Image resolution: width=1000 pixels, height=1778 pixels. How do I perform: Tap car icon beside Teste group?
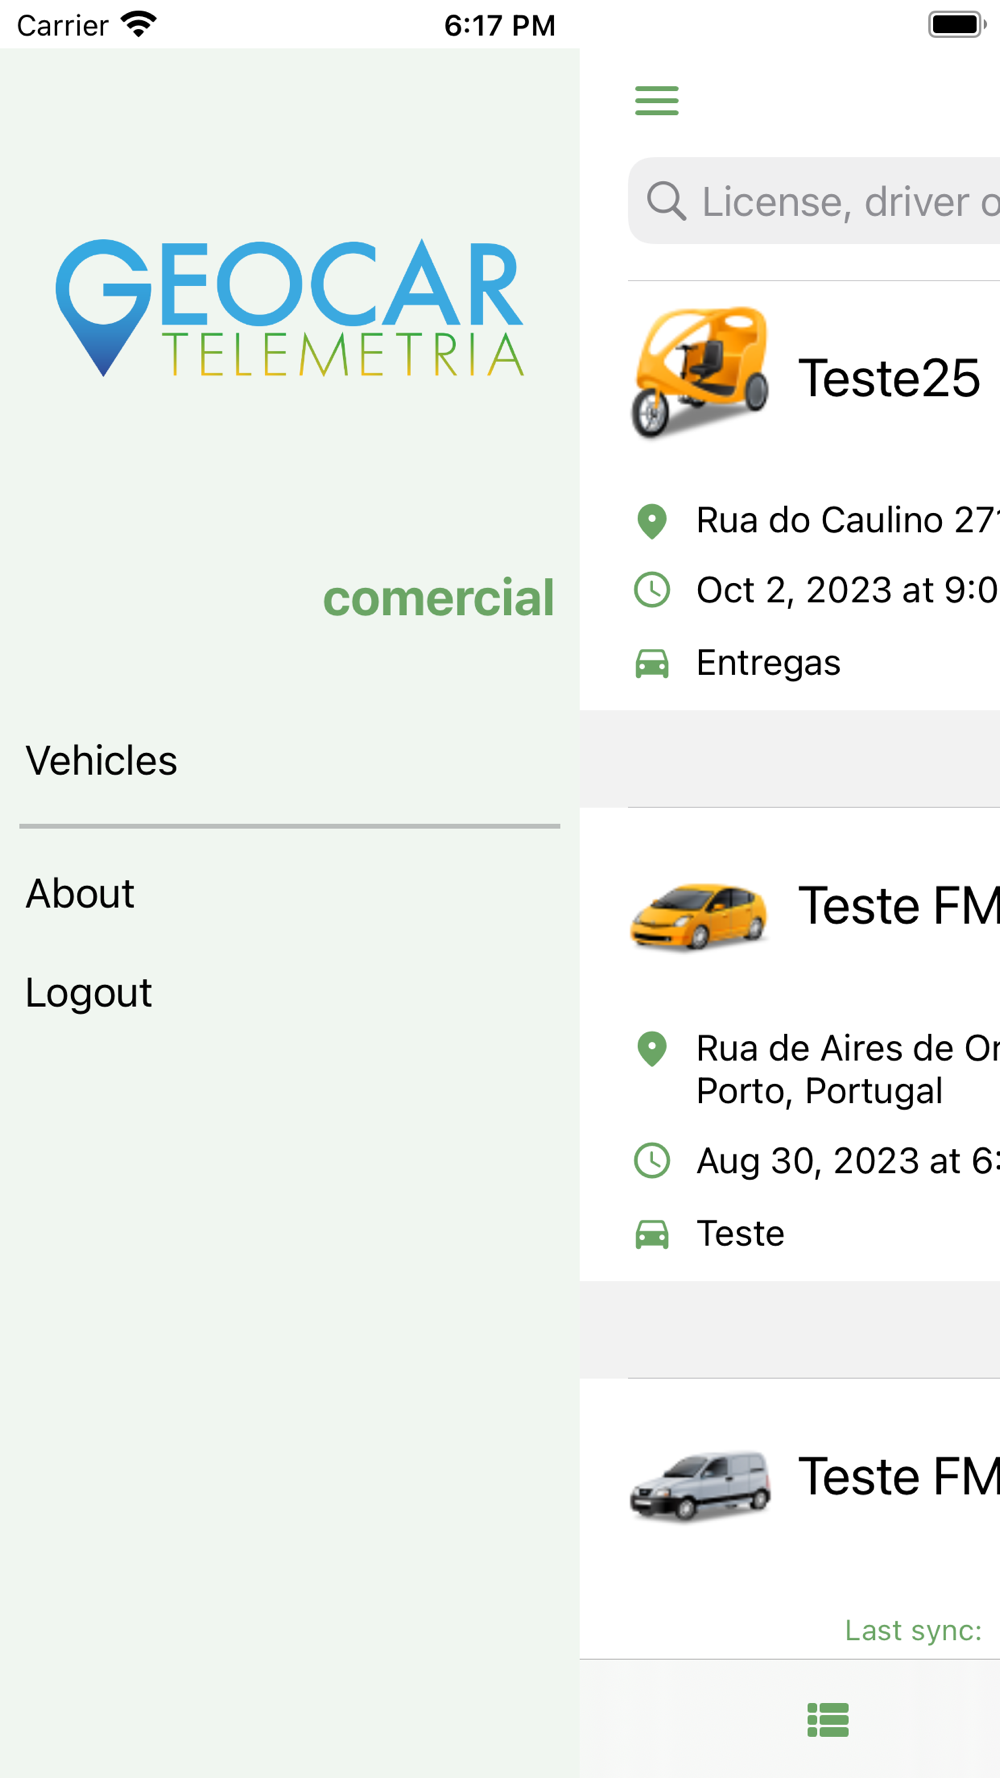point(652,1234)
